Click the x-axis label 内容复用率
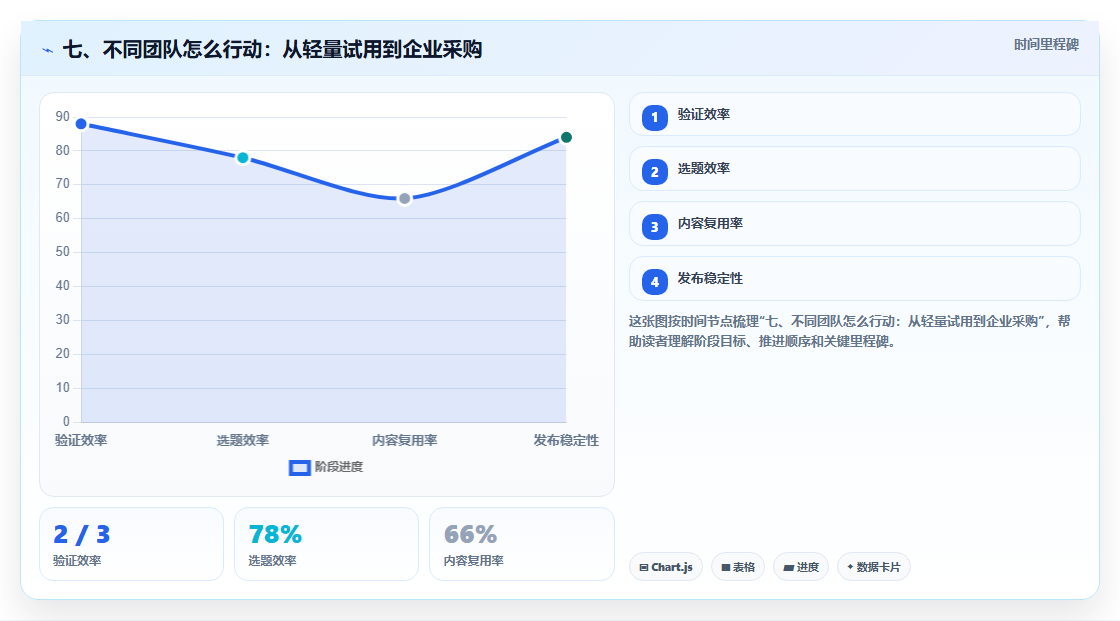Viewport: 1120px width, 621px height. click(x=404, y=441)
